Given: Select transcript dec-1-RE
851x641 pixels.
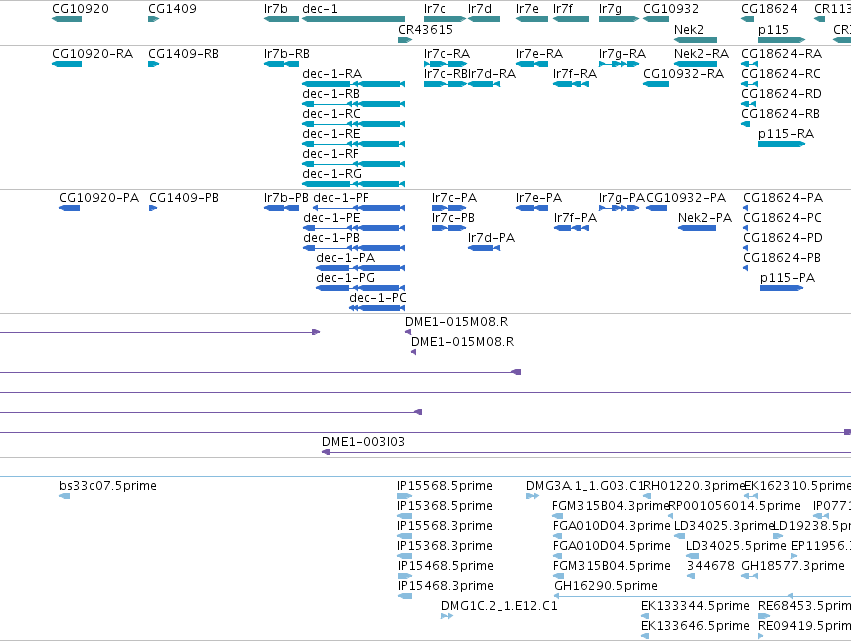Looking at the screenshot, I should [353, 144].
